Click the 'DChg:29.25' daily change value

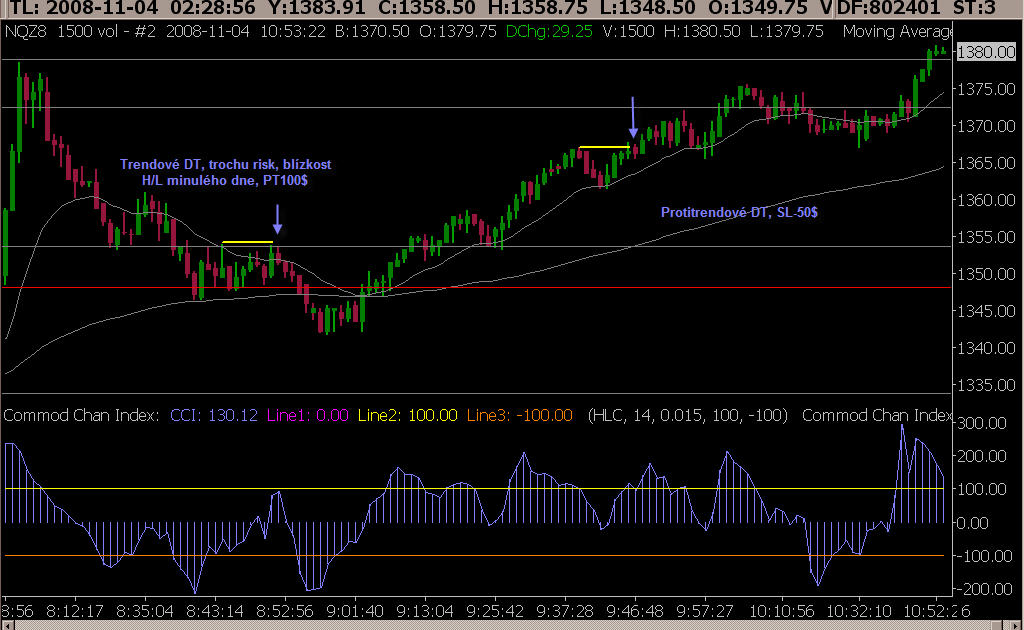549,31
